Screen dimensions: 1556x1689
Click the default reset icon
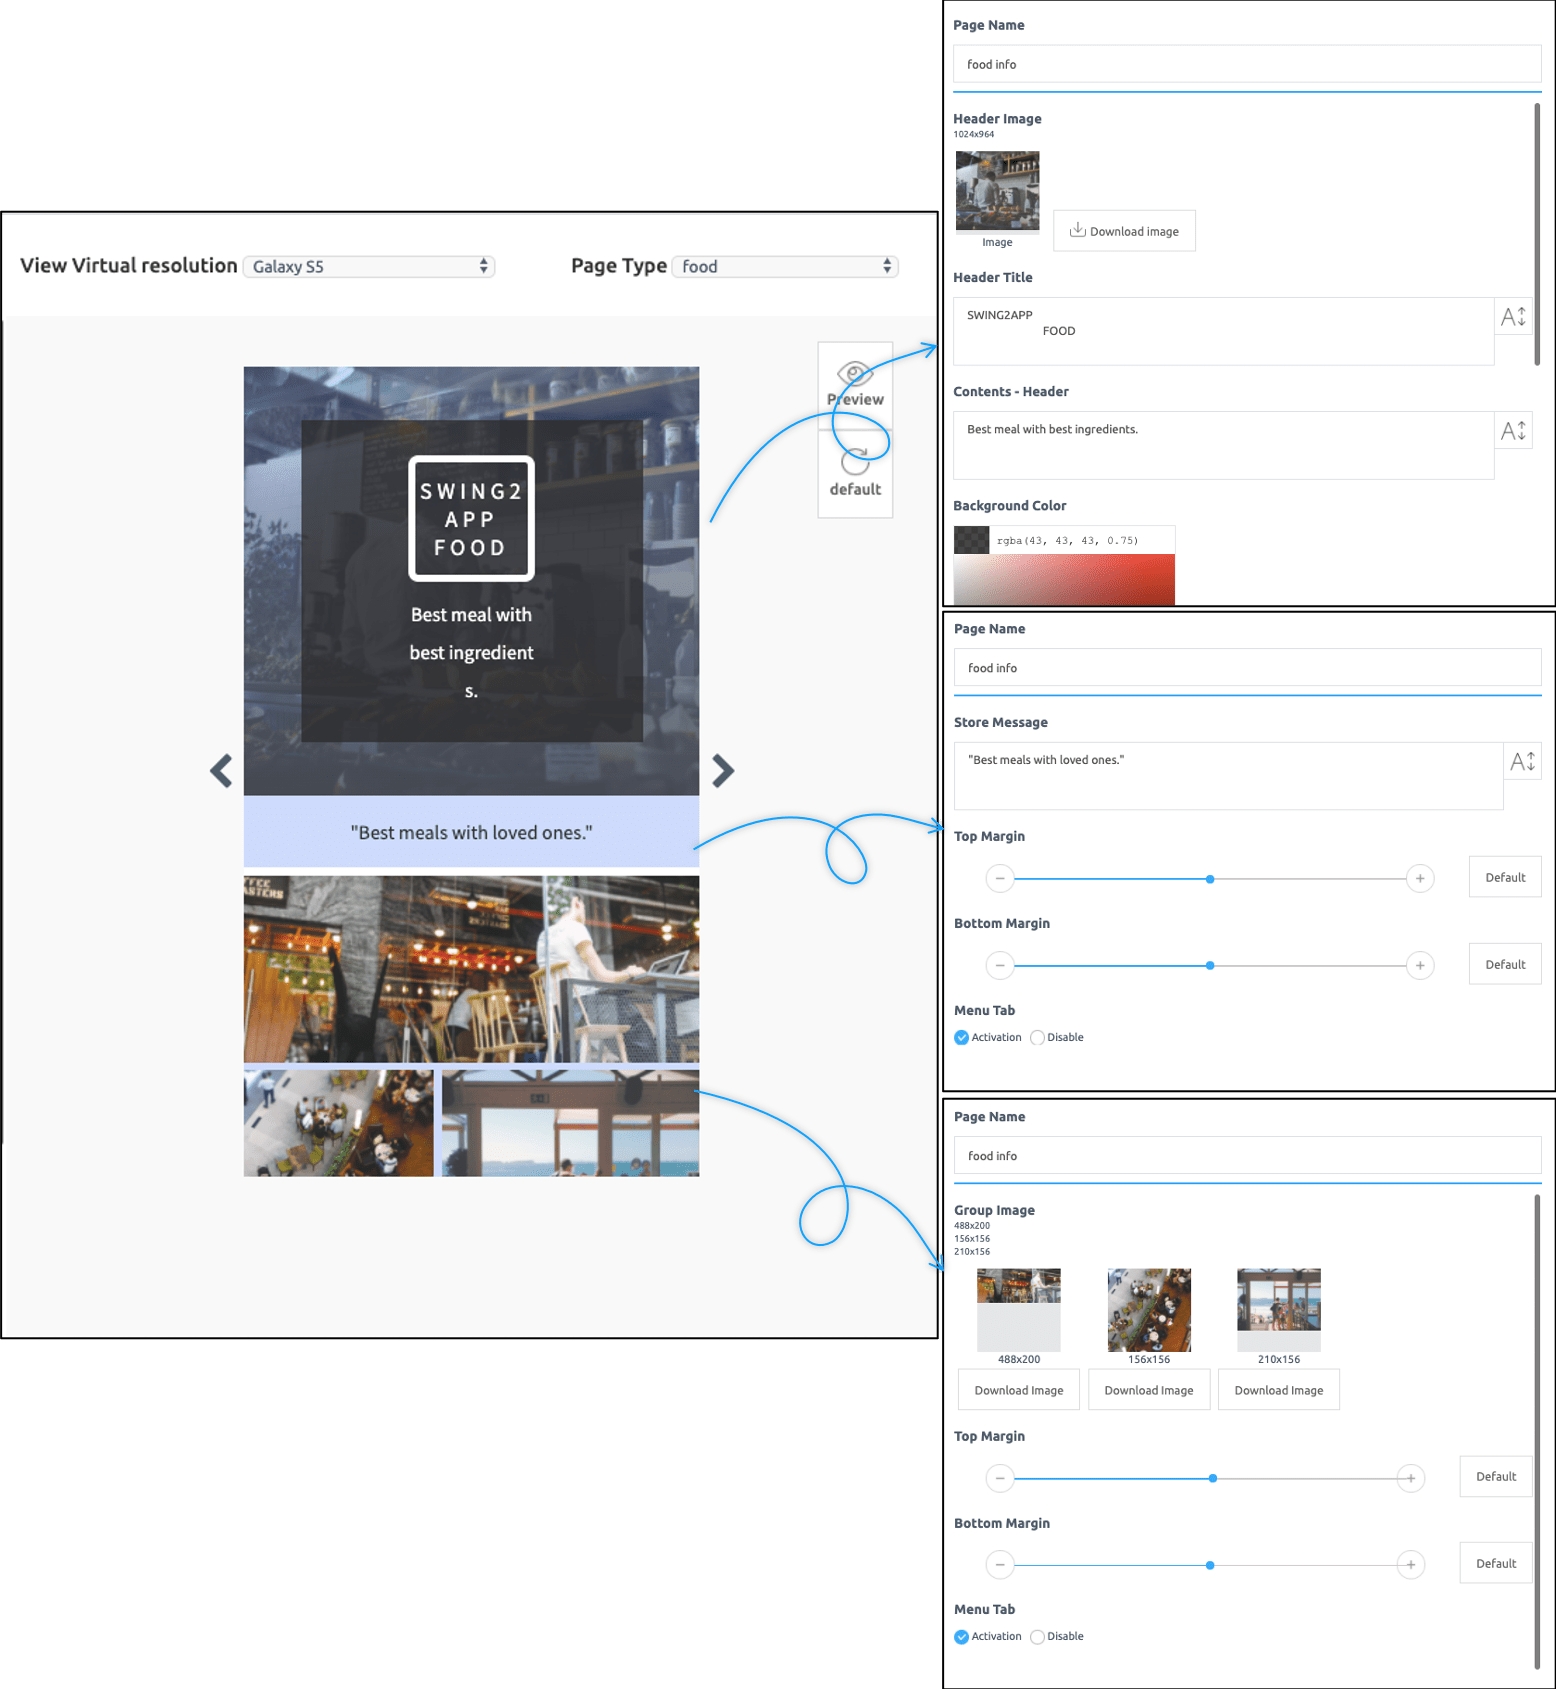tap(855, 462)
